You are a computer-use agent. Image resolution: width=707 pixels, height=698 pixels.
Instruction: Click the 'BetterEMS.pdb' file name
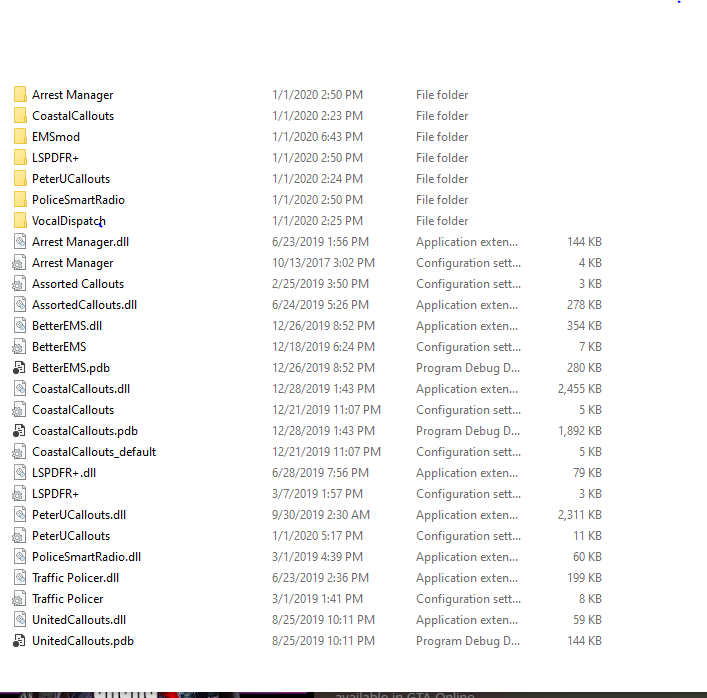point(71,368)
